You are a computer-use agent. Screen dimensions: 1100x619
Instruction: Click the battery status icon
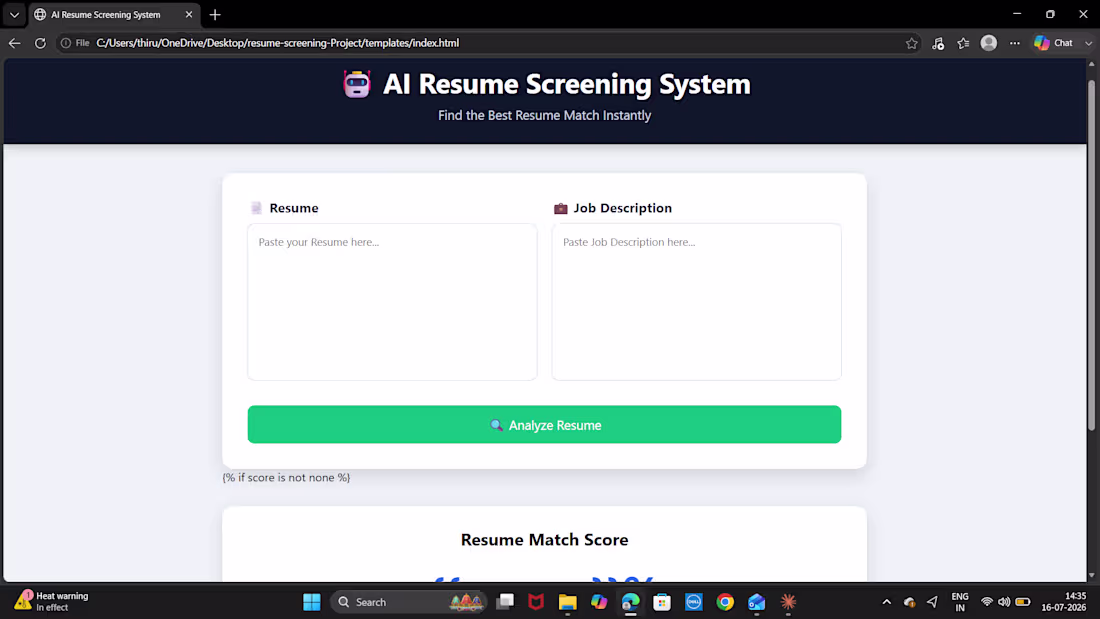(x=1023, y=602)
